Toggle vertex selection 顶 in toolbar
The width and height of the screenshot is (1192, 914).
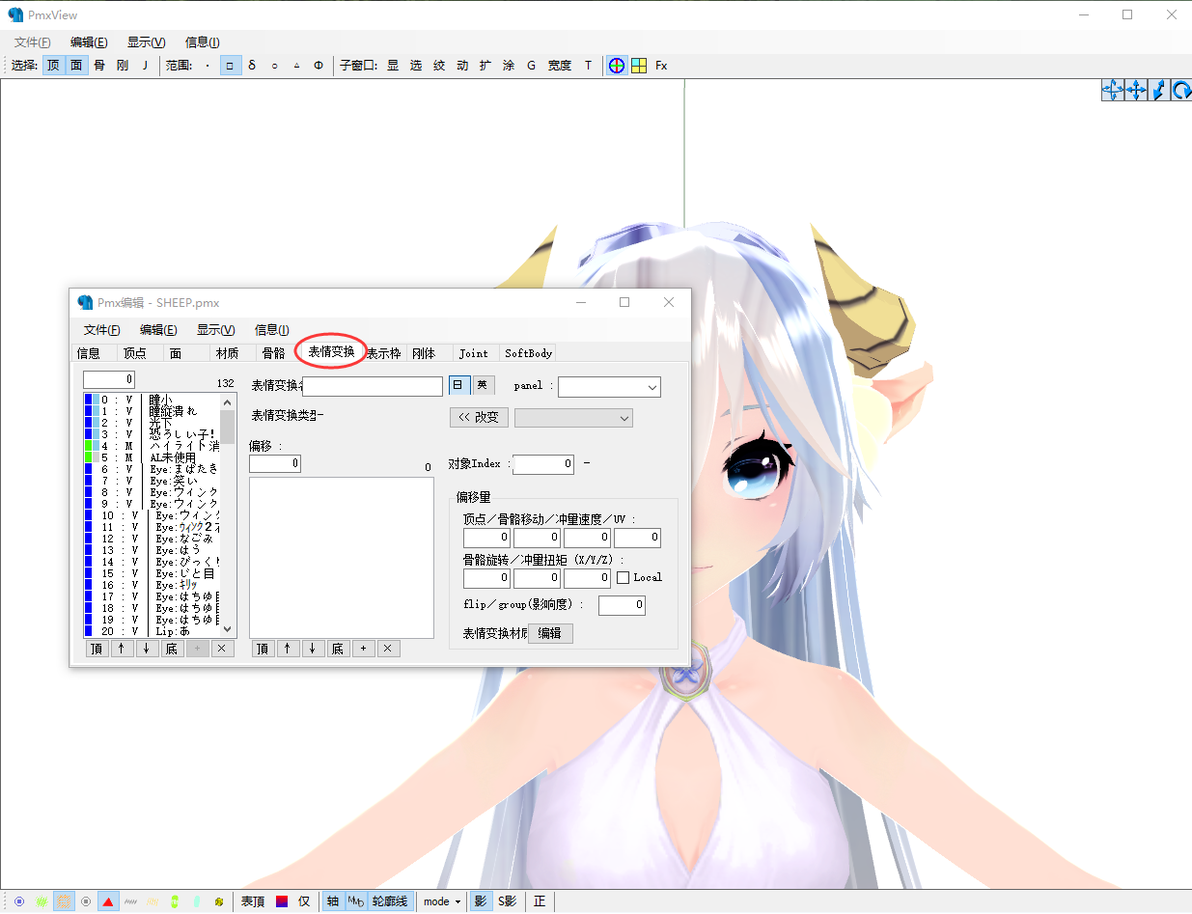click(x=53, y=65)
